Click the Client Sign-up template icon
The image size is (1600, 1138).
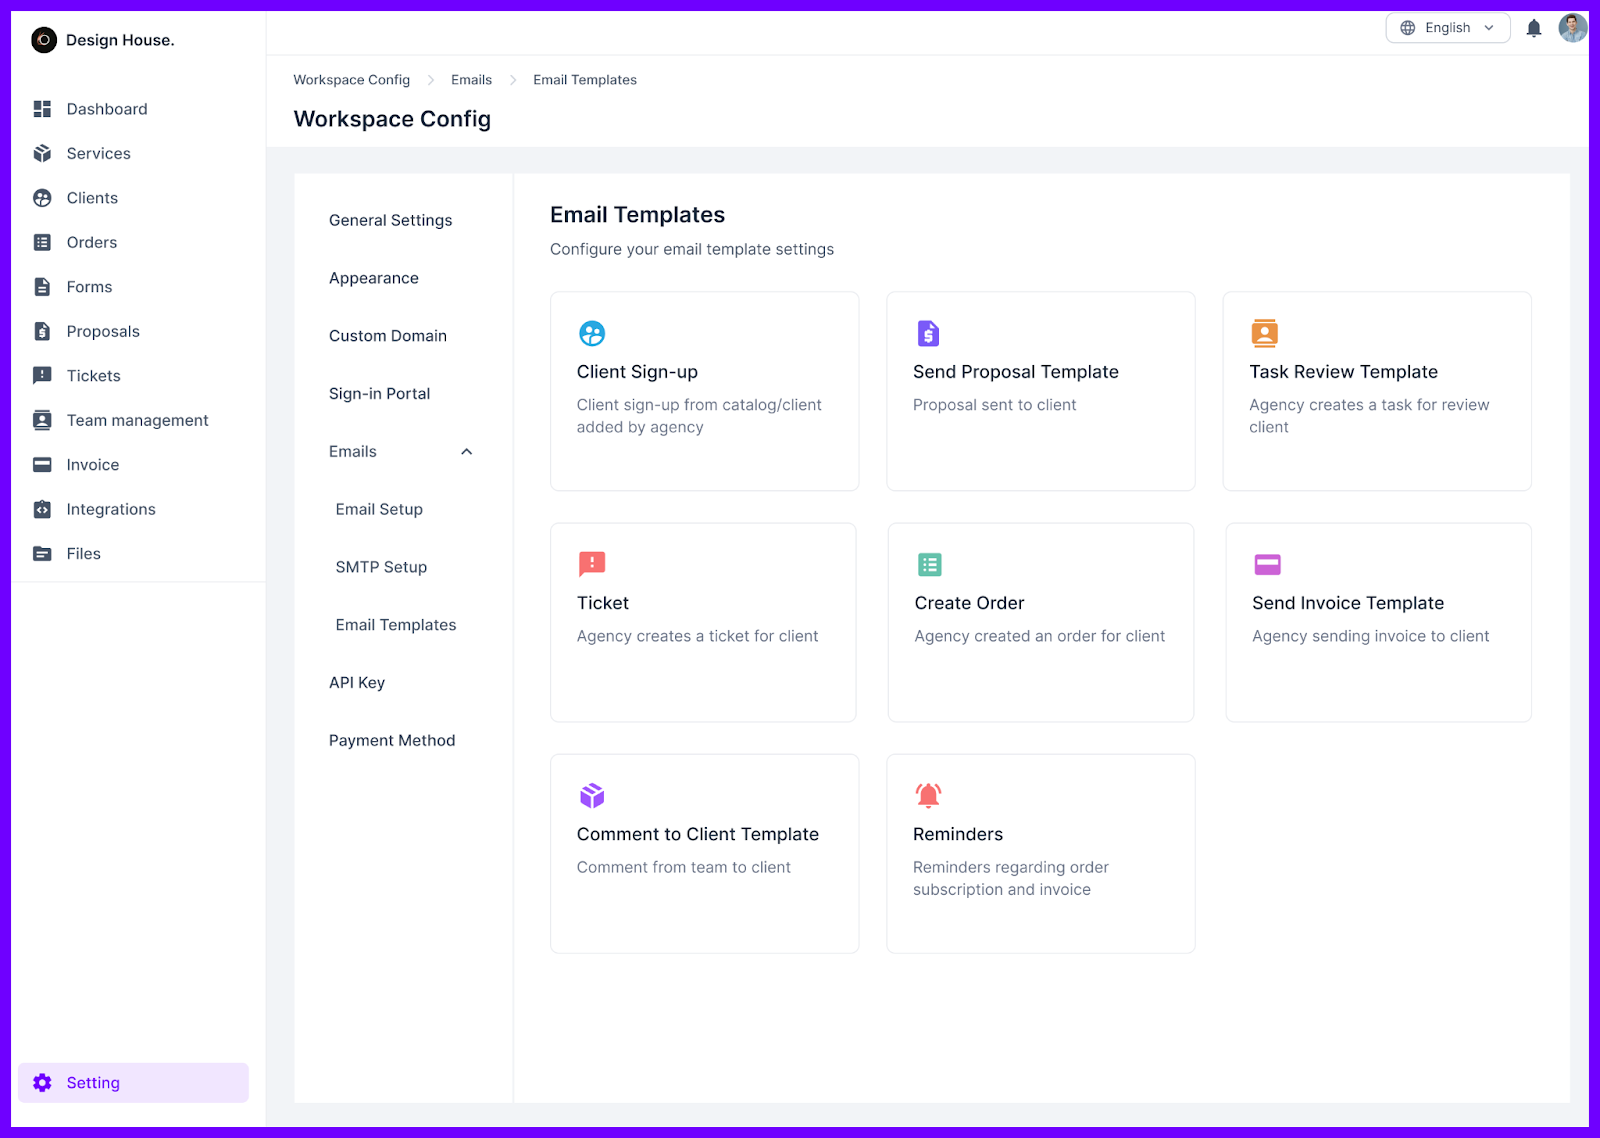592,333
